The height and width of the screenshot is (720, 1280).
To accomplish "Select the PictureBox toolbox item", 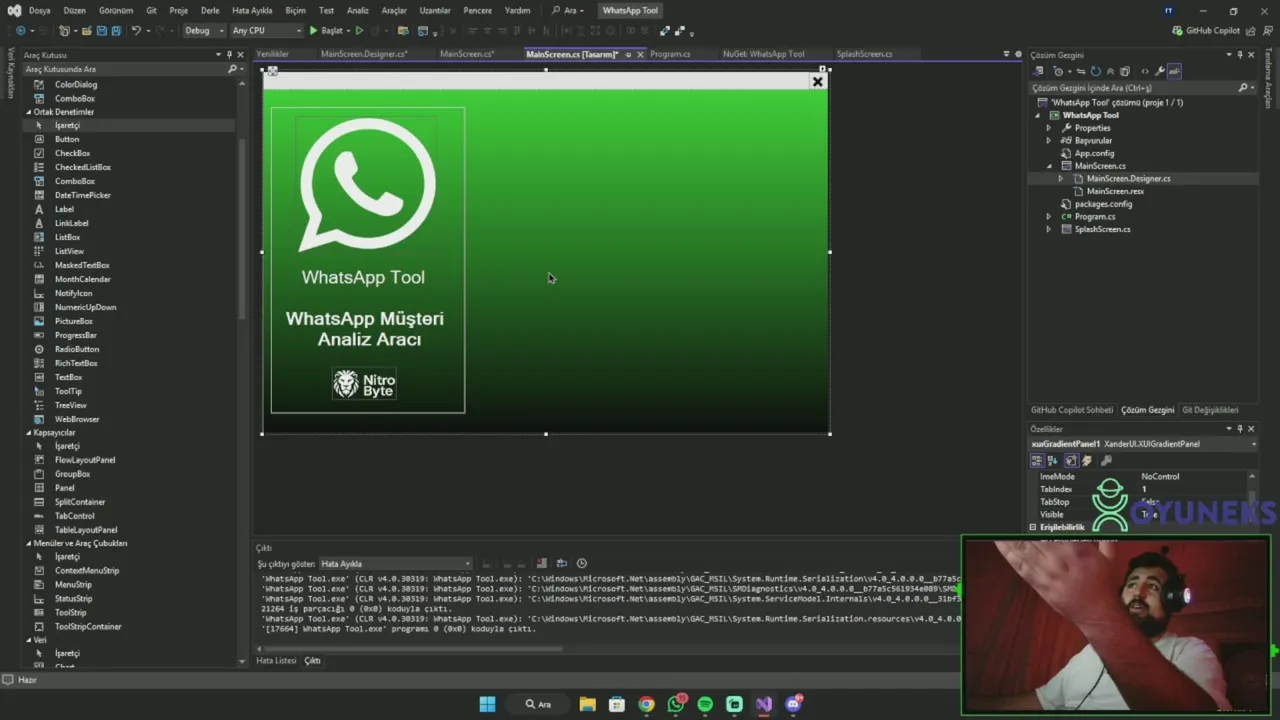I will coord(73,321).
